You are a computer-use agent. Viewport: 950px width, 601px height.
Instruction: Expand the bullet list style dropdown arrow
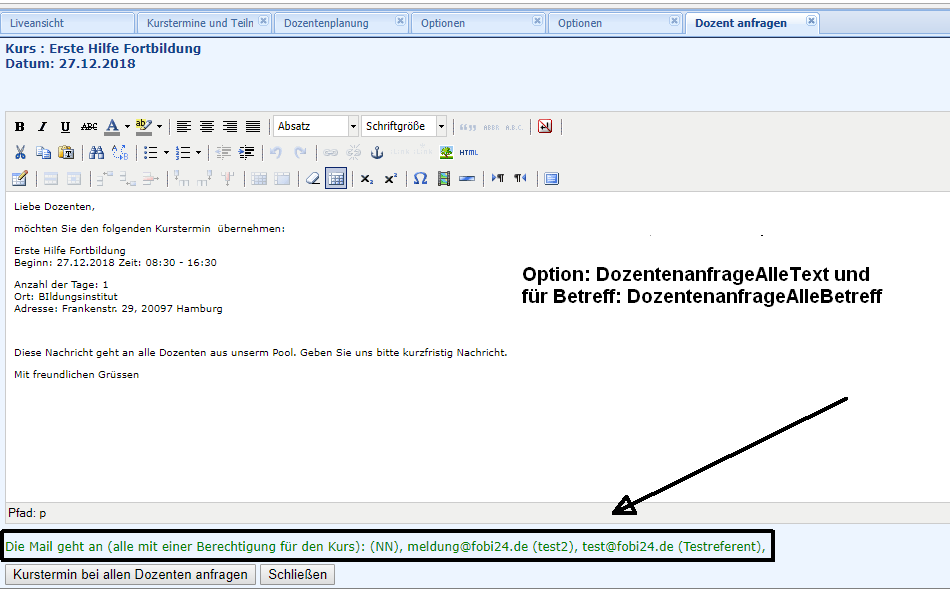pyautogui.click(x=166, y=153)
